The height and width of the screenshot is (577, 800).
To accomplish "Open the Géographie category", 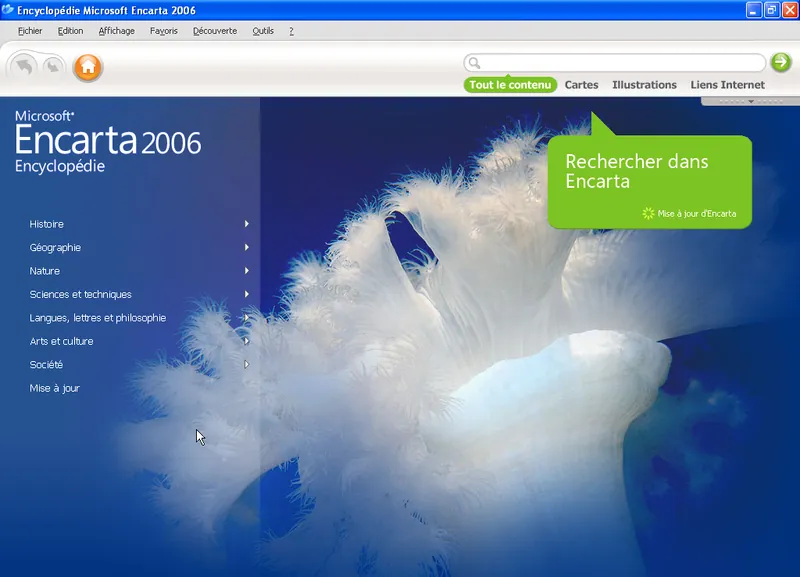I will [55, 247].
